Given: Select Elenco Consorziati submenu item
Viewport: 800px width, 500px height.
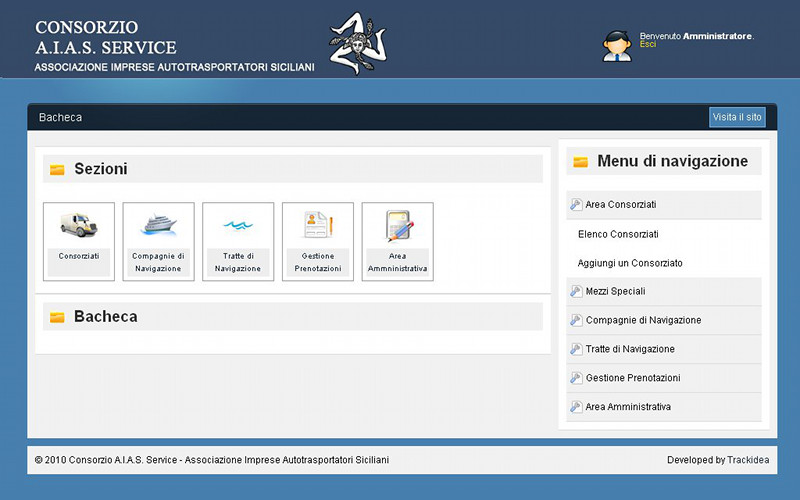Looking at the screenshot, I should tap(618, 234).
